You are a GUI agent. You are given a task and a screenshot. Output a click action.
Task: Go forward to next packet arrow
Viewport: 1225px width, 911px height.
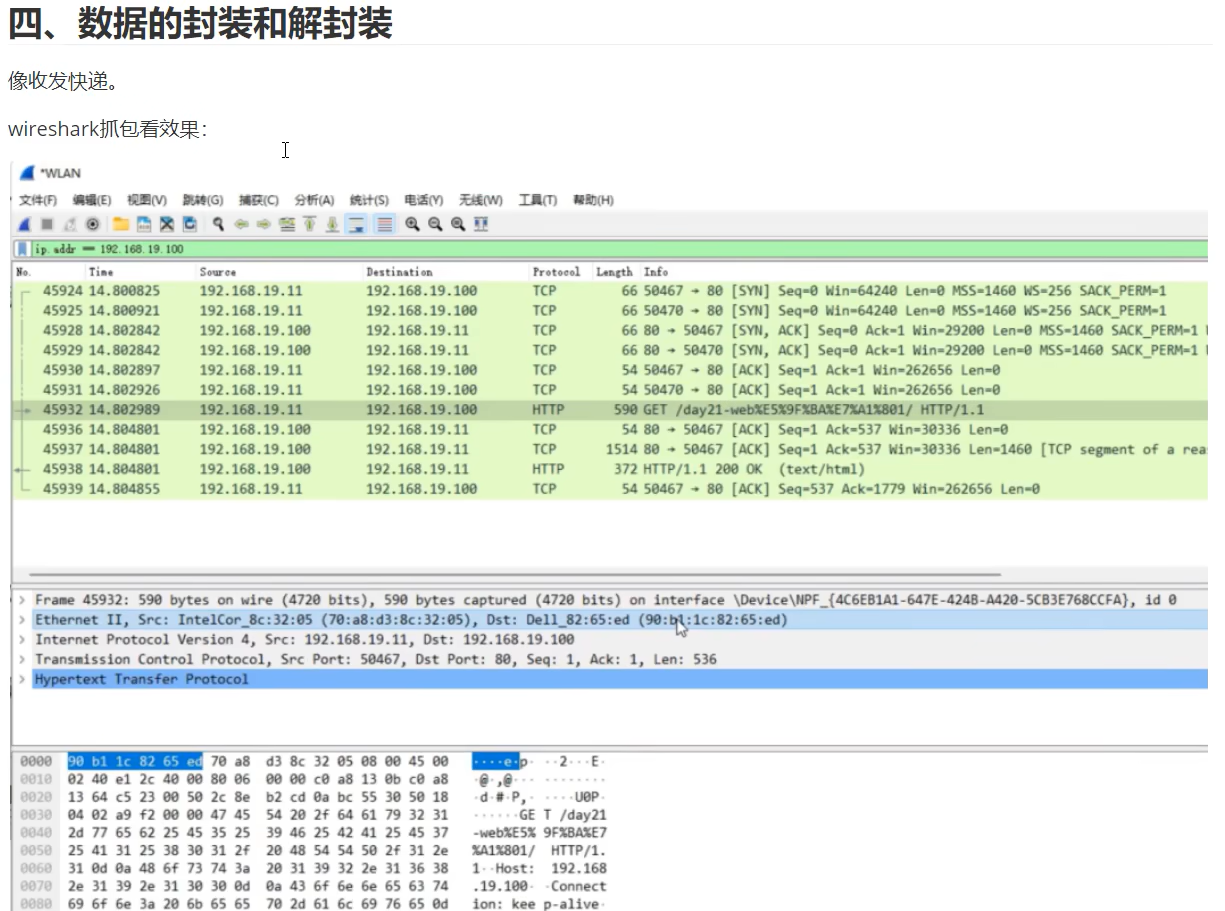264,225
